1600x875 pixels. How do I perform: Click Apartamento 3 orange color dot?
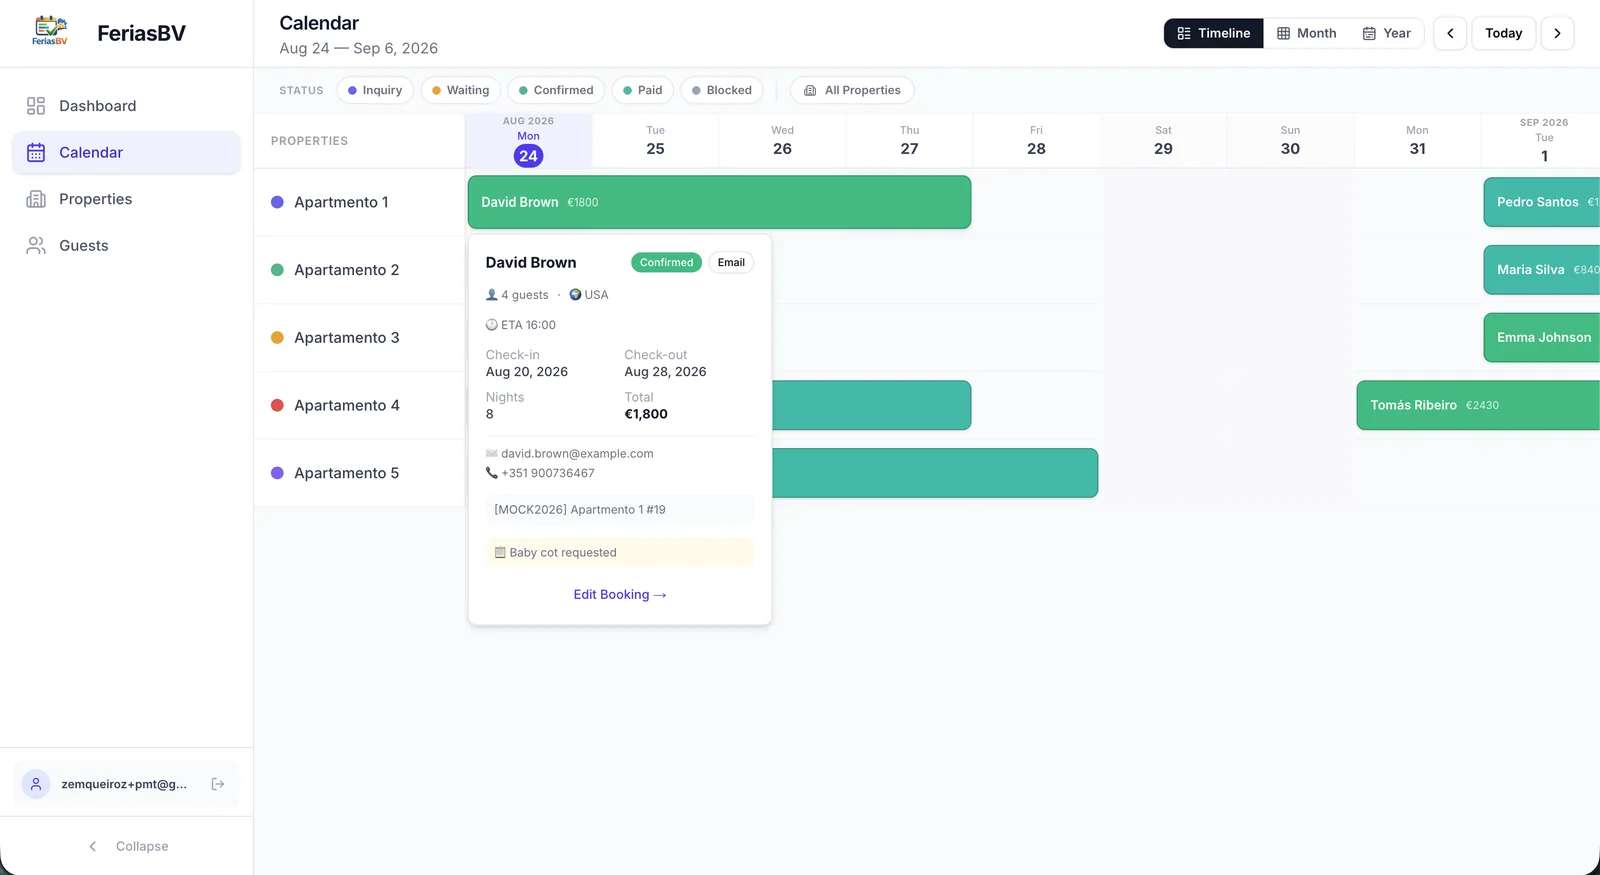pyautogui.click(x=277, y=338)
